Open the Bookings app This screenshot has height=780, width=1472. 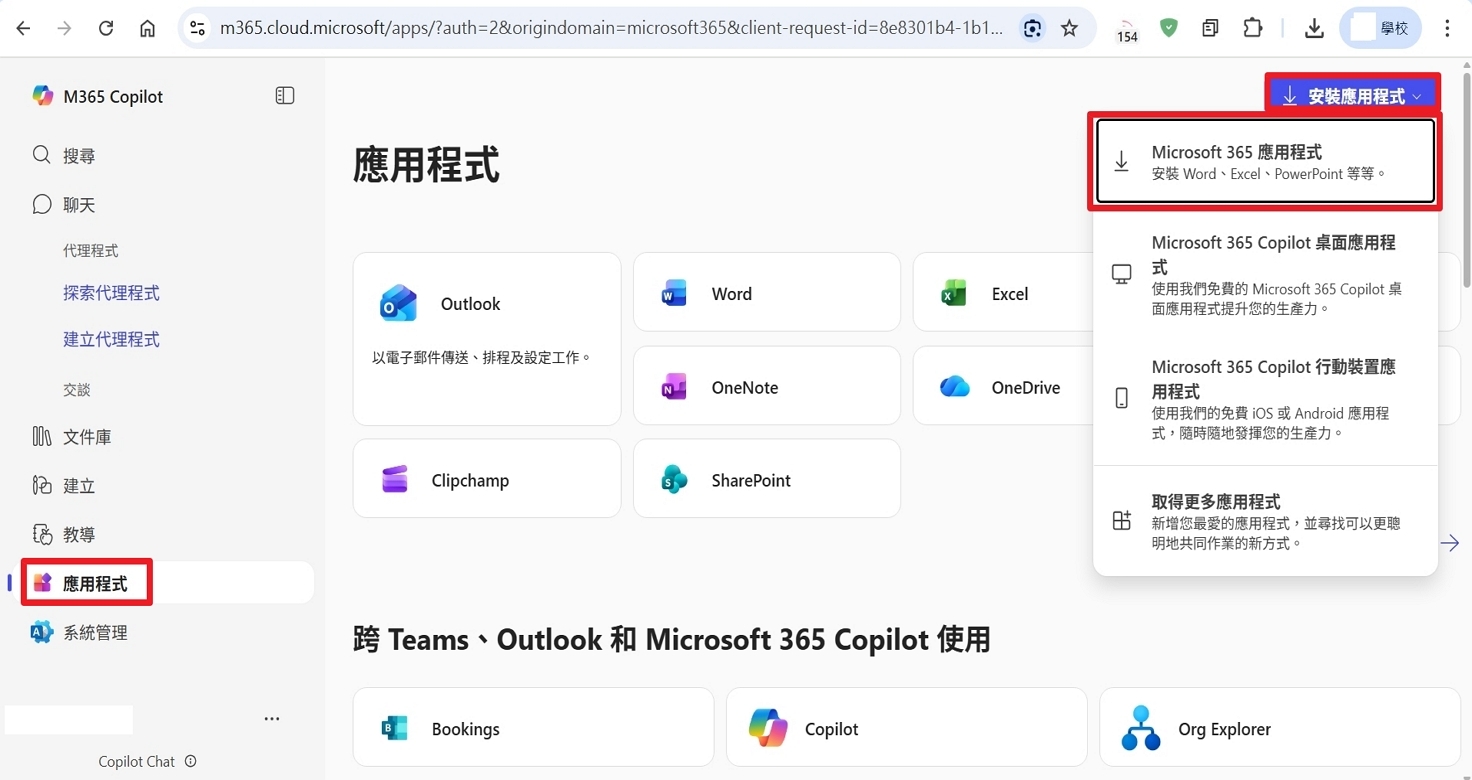click(x=532, y=729)
